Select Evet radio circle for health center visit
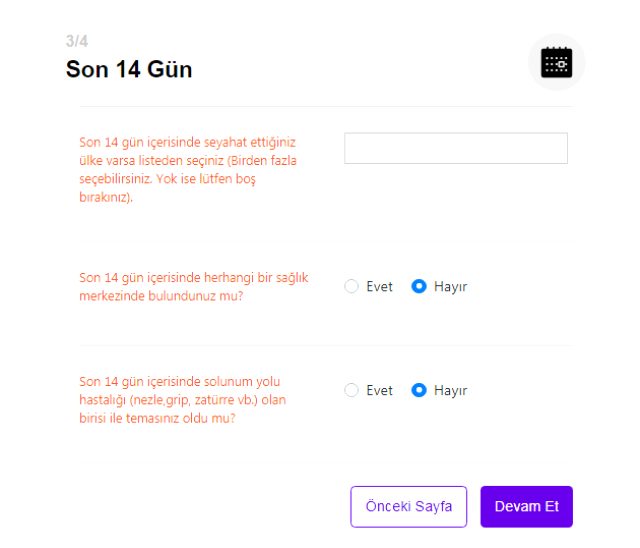 [x=351, y=286]
